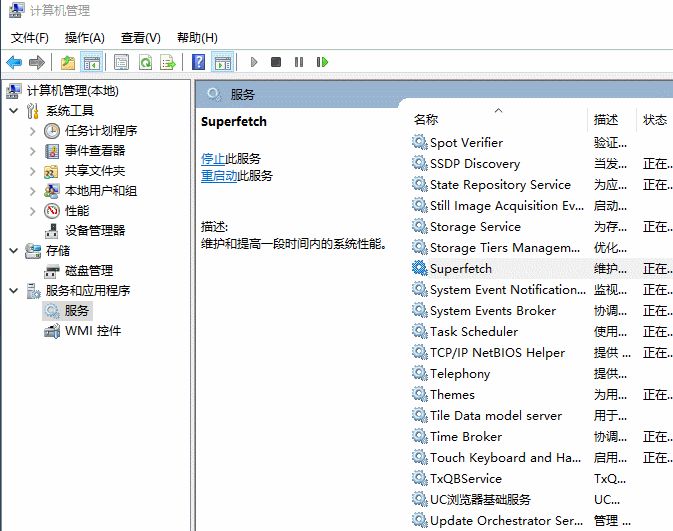673x531 pixels.
Task: Expand the 事件查看器 node arrow
Action: [x=33, y=151]
